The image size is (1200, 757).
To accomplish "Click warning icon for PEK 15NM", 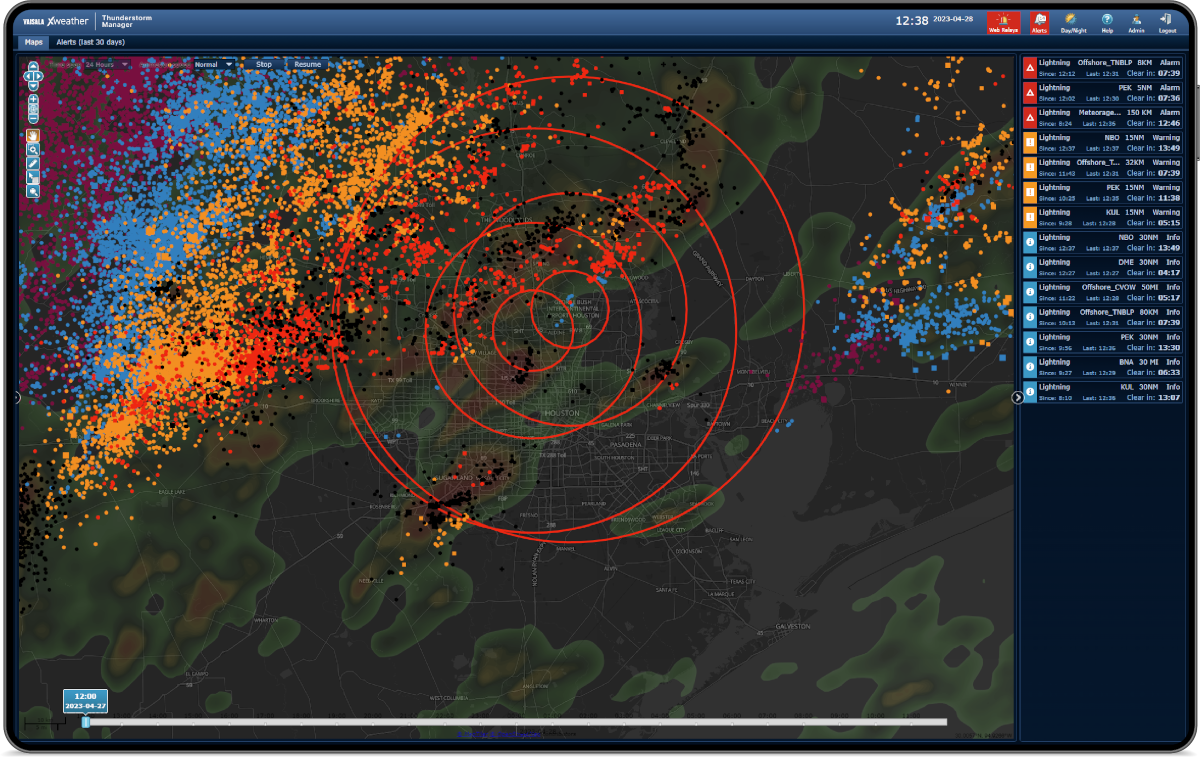I will (1029, 193).
